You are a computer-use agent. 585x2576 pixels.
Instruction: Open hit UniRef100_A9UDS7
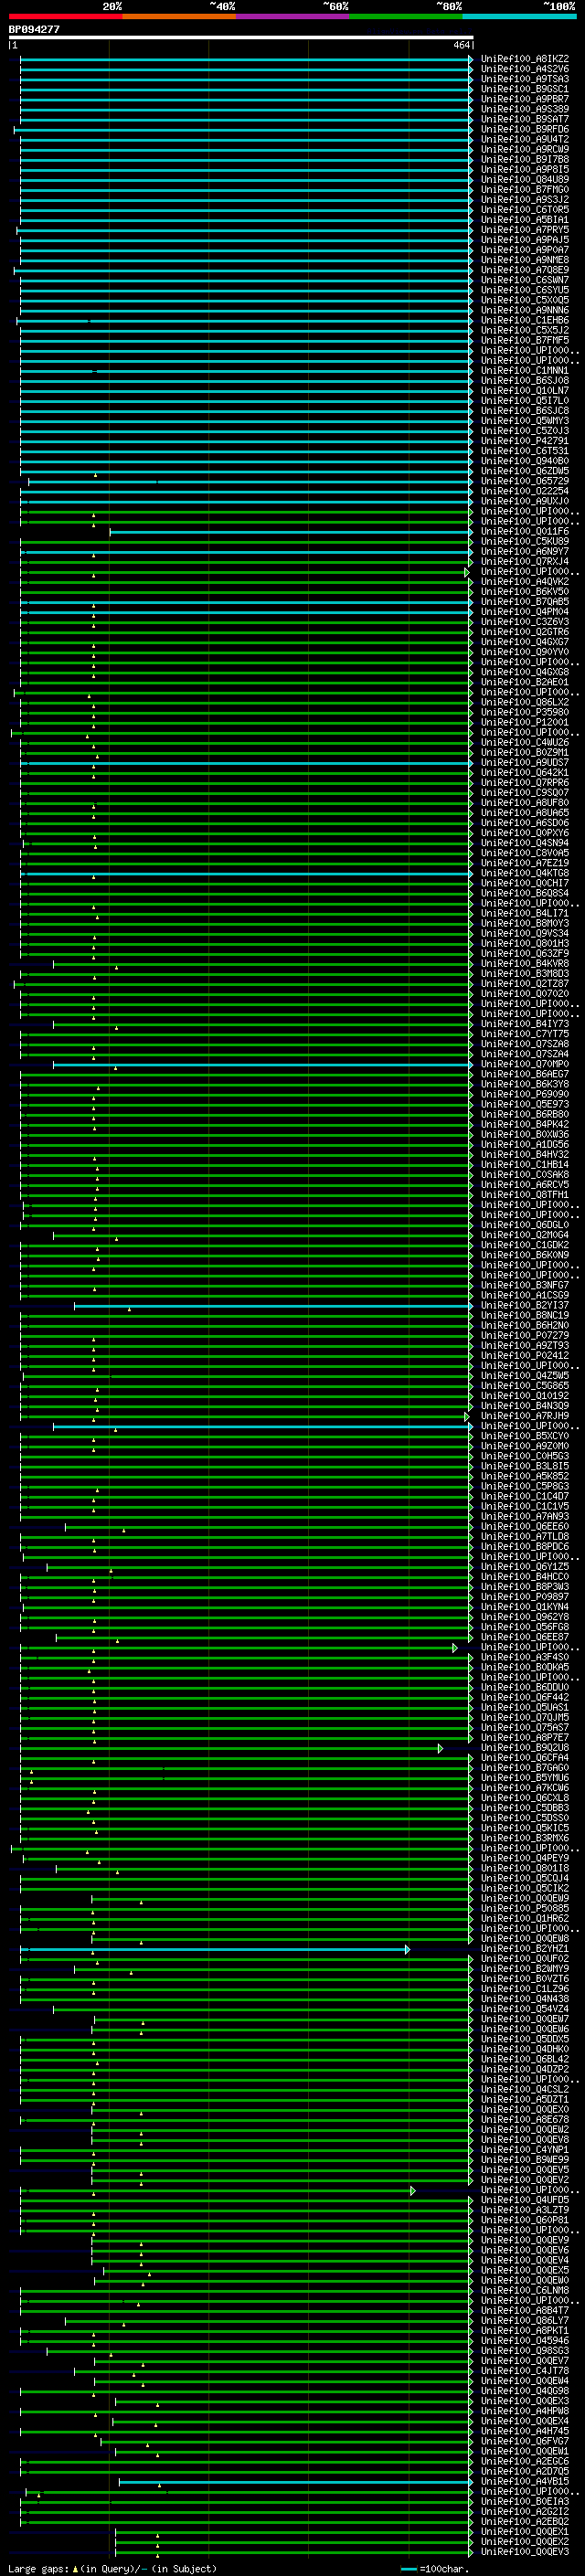pyautogui.click(x=524, y=763)
